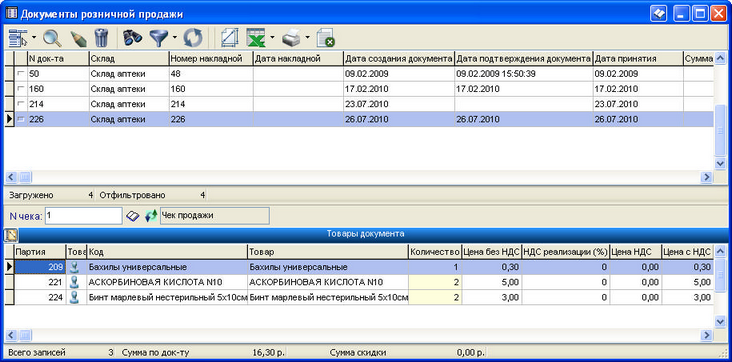Tick the checkbox for document 50
Screen dimensions: 732x362
[21, 74]
